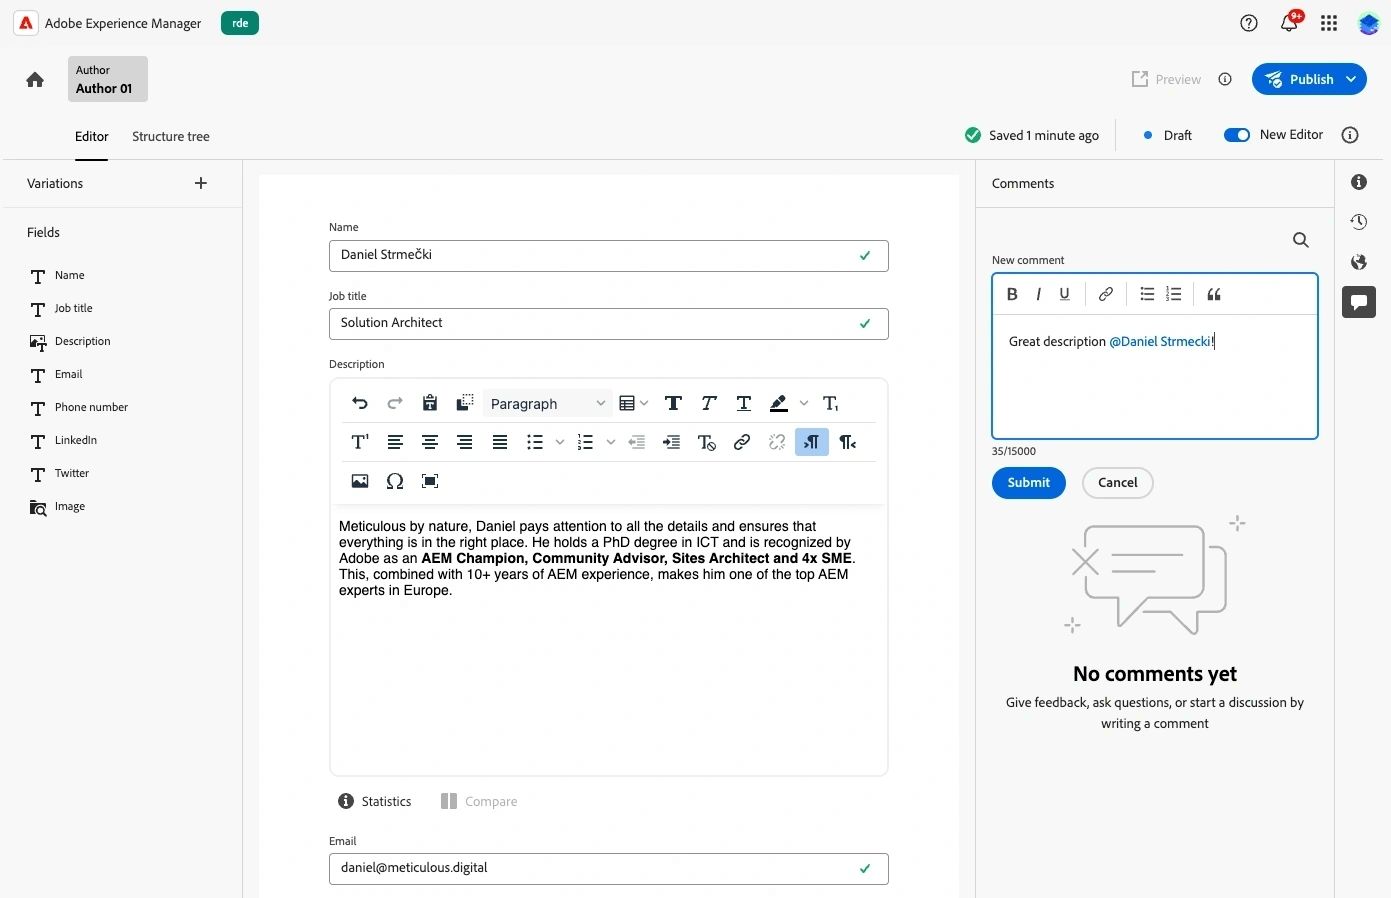Insert a link in the Description toolbar
1391x898 pixels.
[x=742, y=442]
